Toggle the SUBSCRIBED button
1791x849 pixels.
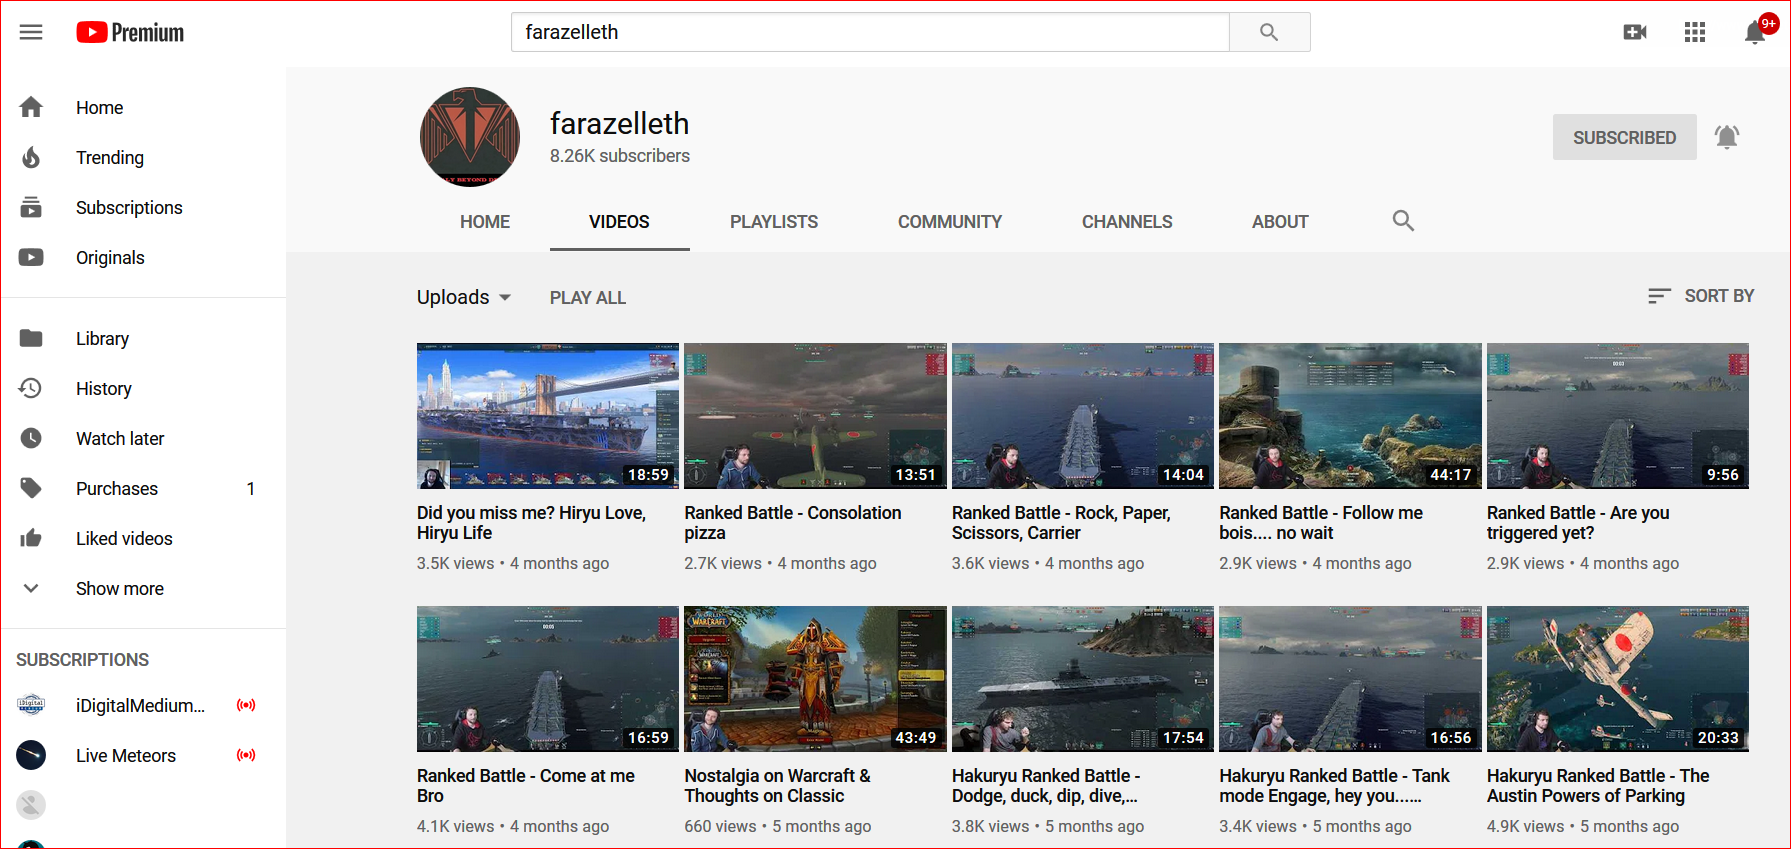(x=1623, y=137)
